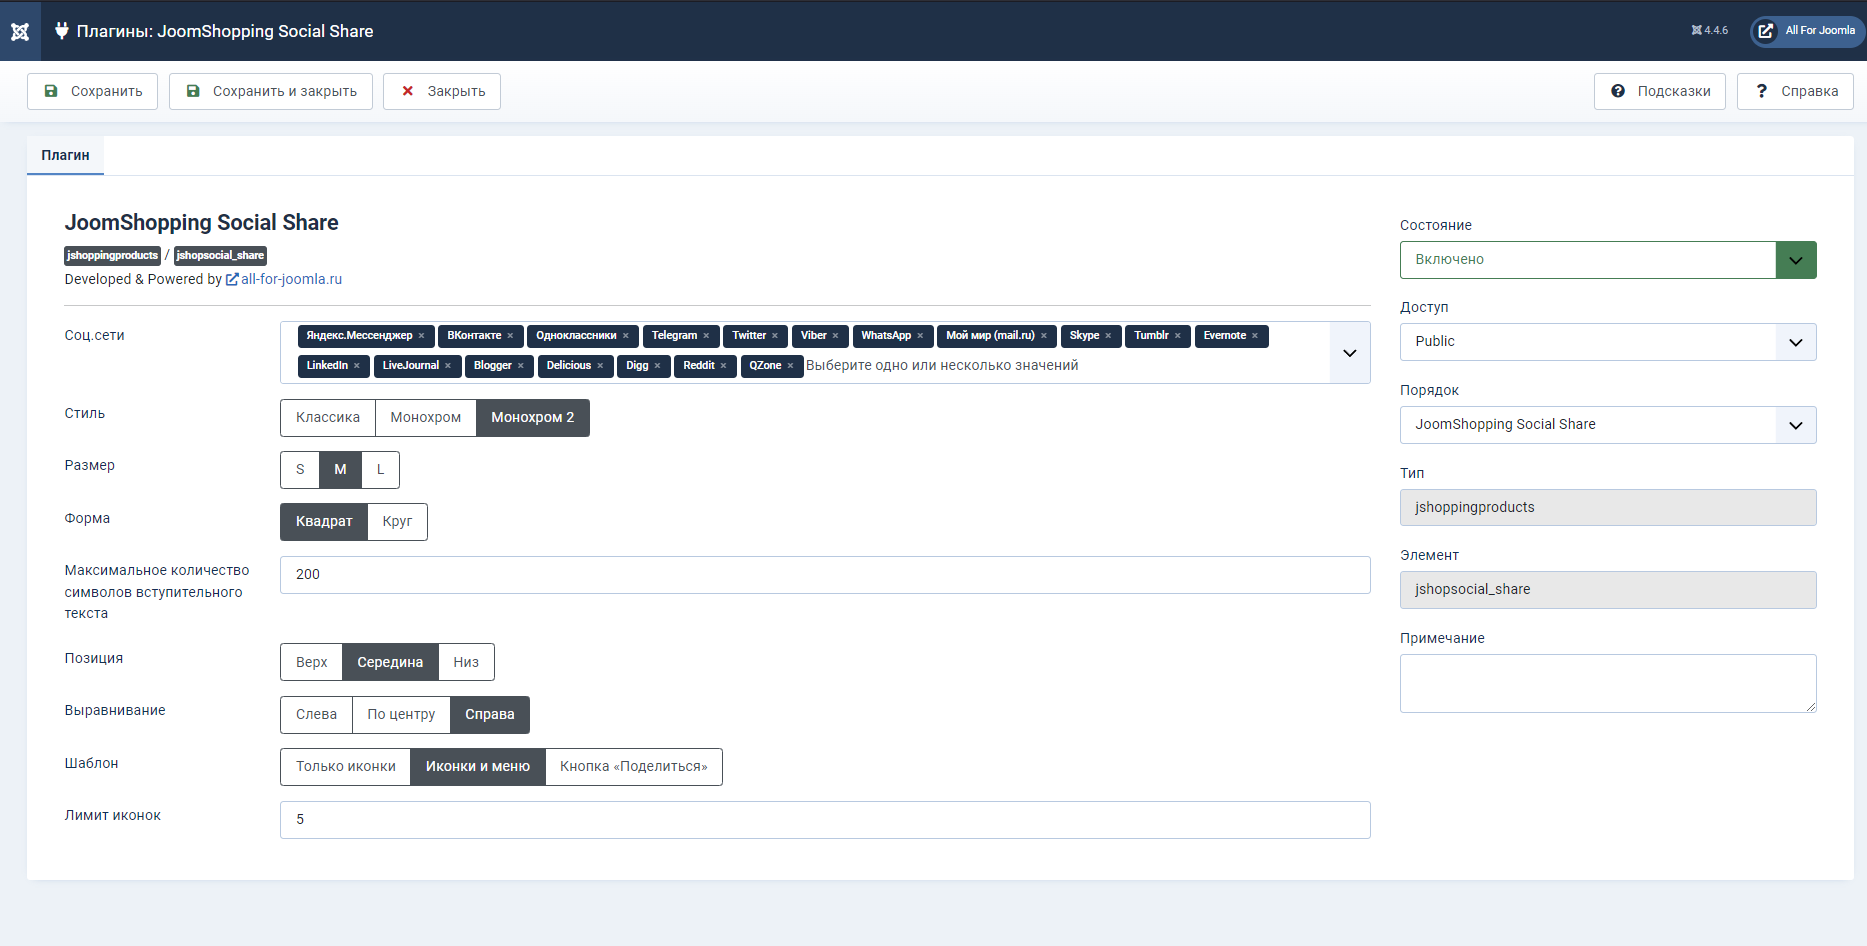Image resolution: width=1867 pixels, height=946 pixels.
Task: Remove the Evernote tag
Action: point(1255,336)
